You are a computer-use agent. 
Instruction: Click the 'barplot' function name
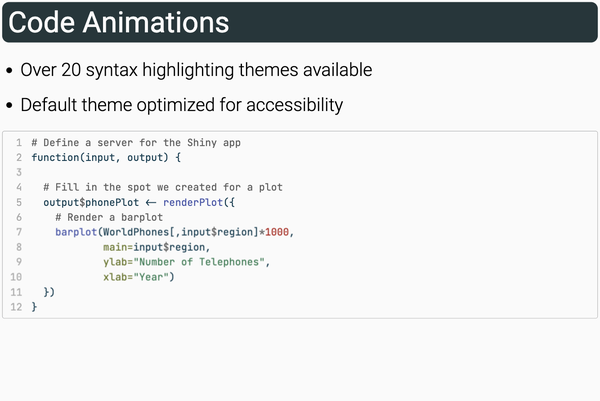click(x=76, y=232)
